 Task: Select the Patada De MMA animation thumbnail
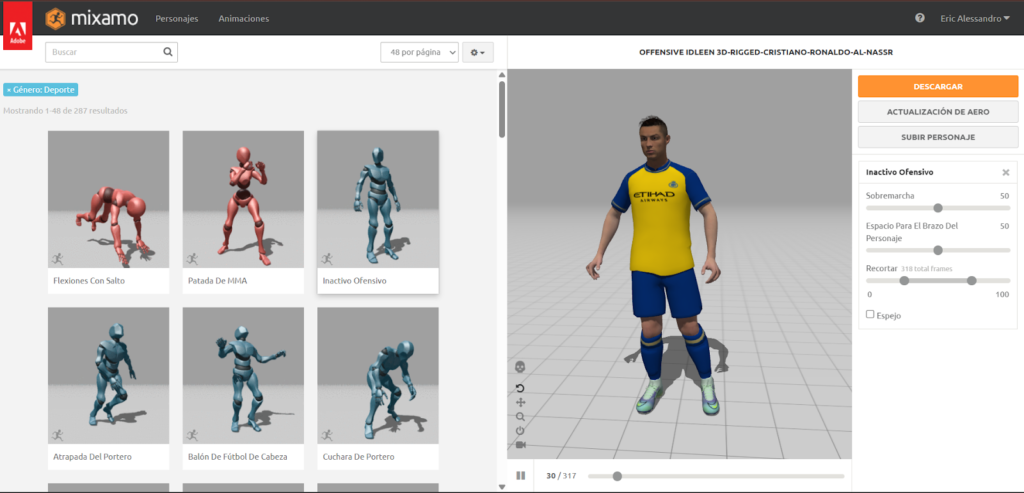pyautogui.click(x=243, y=199)
